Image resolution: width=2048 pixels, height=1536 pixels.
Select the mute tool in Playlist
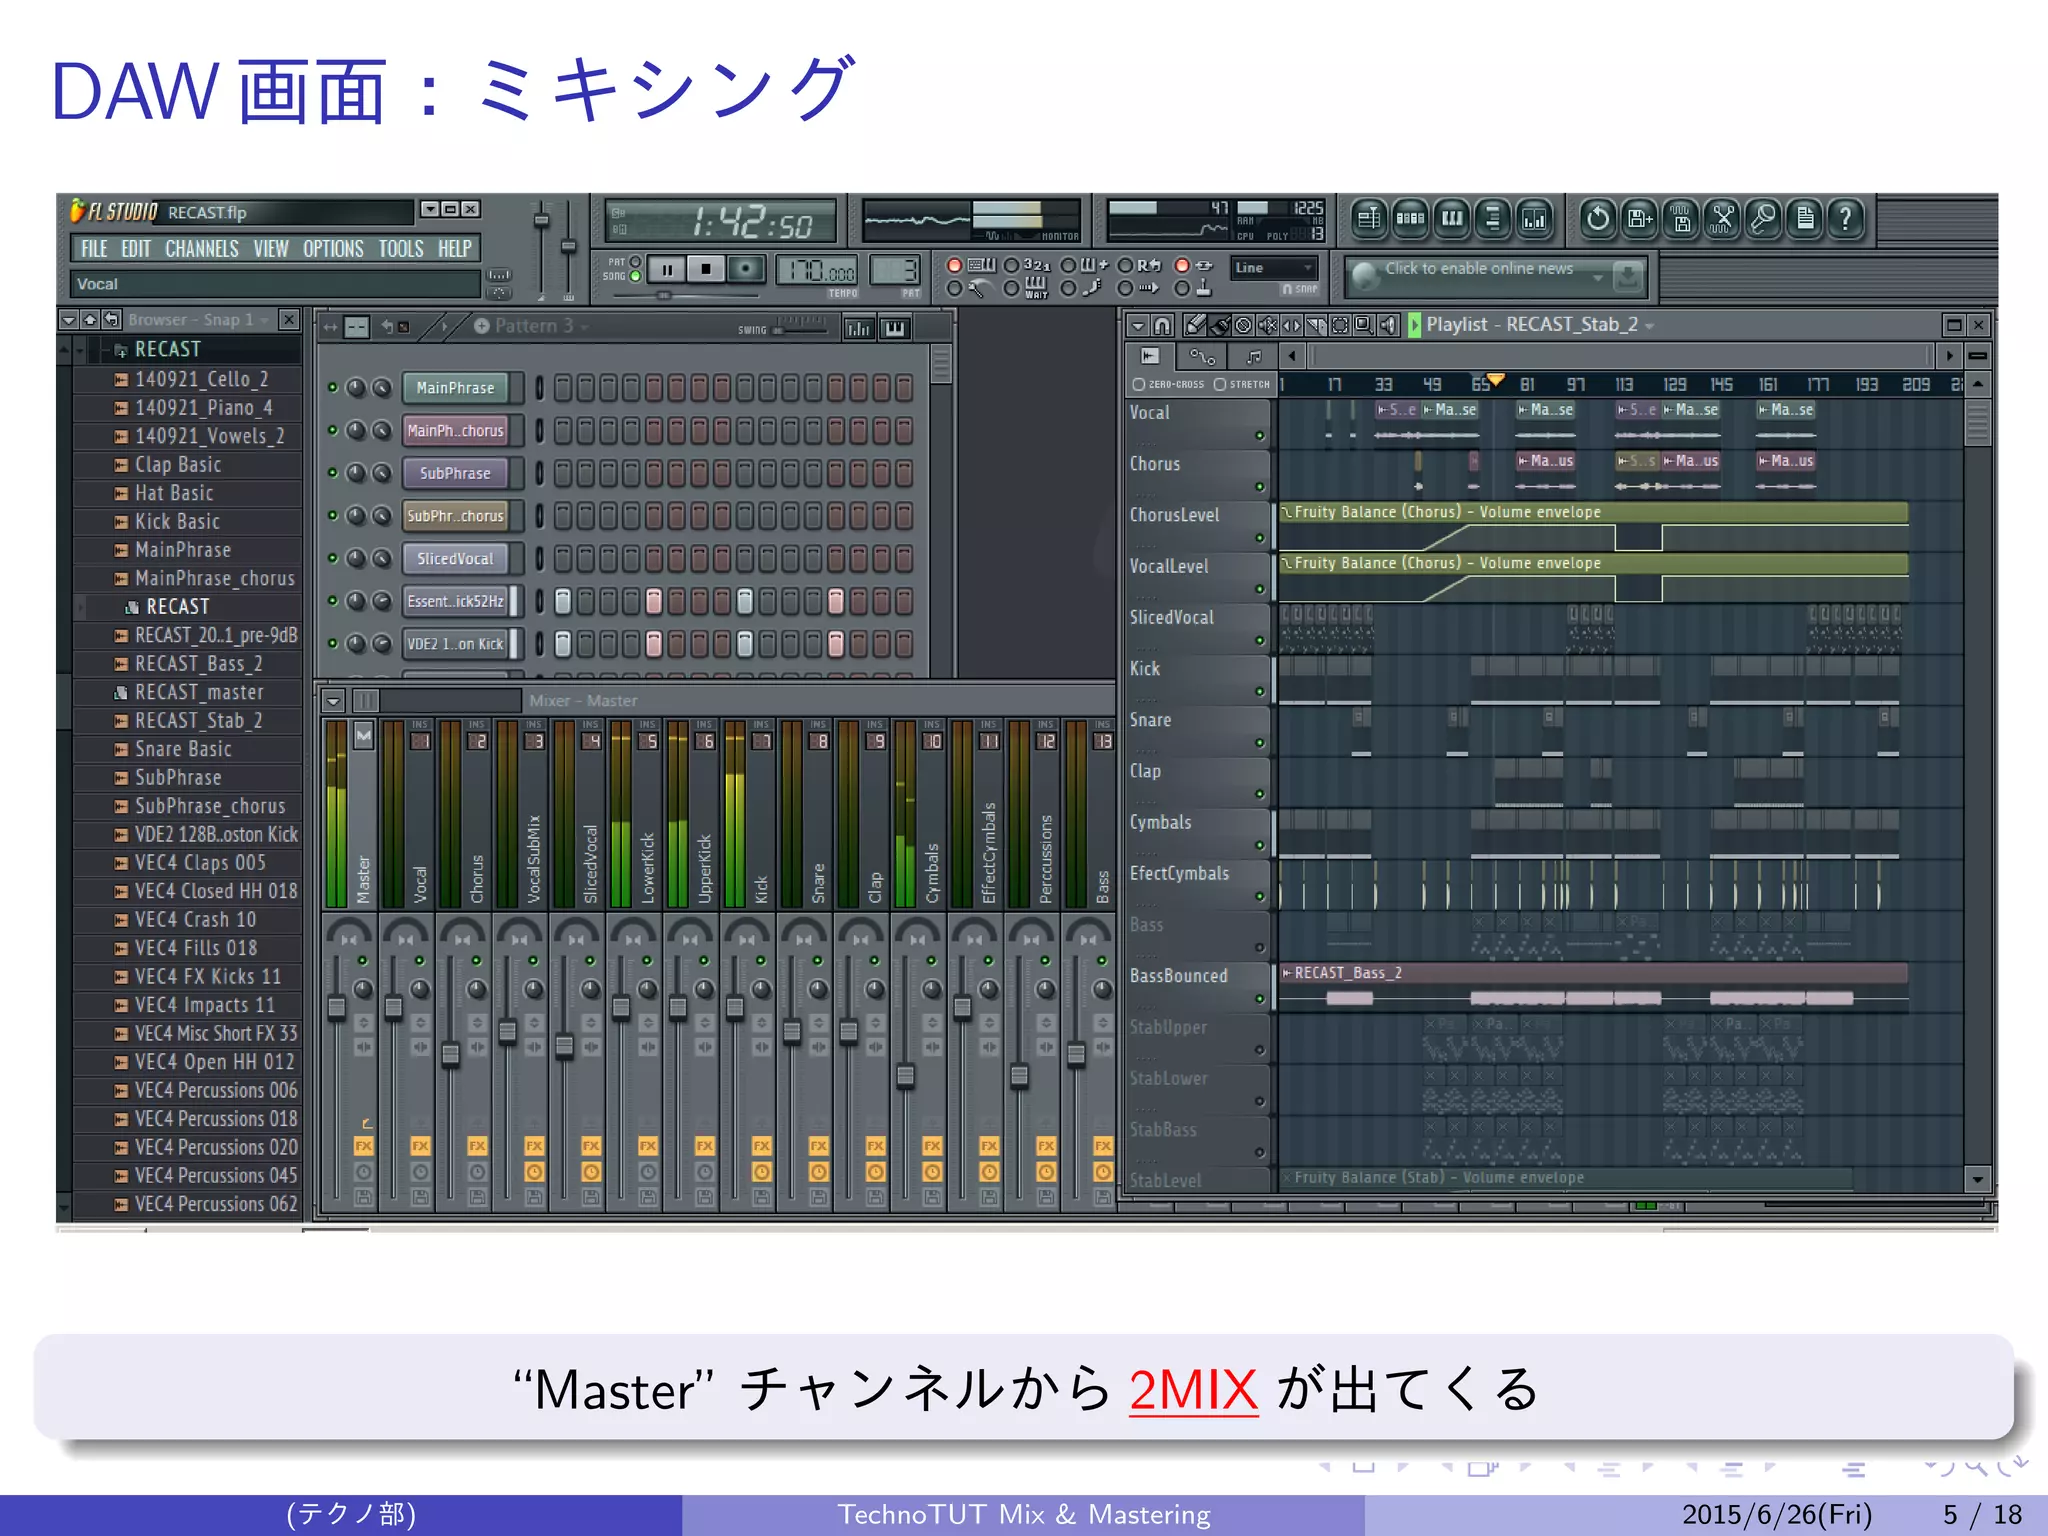[1267, 325]
